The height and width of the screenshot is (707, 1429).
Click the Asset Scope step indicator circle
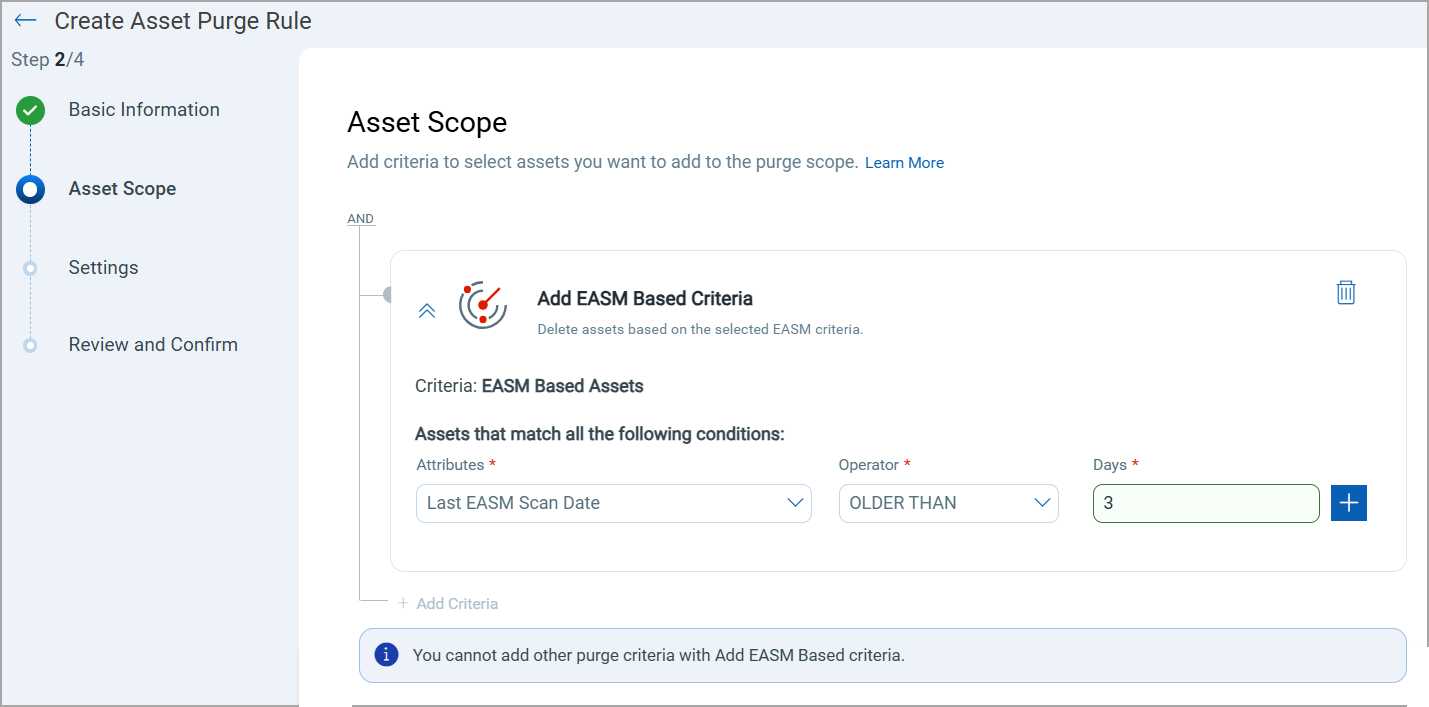[30, 189]
